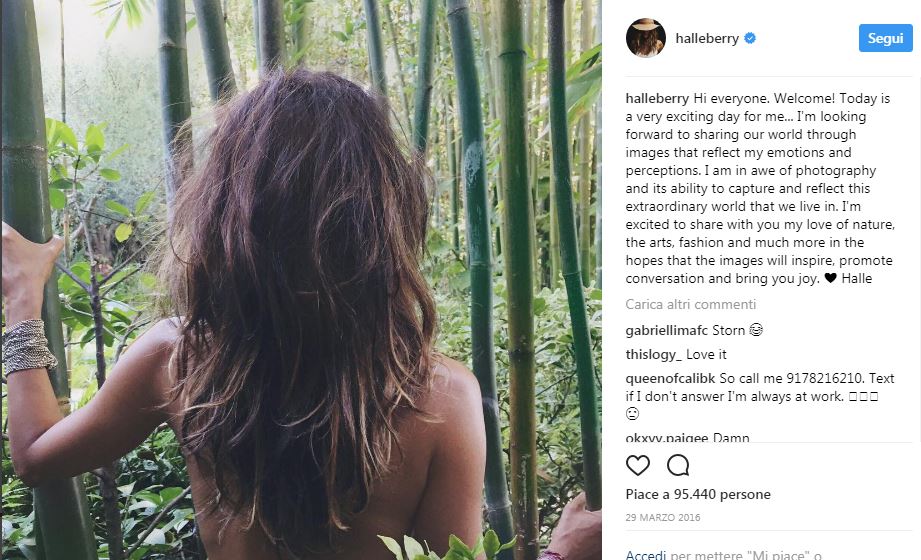Click the heart like icon
Image resolution: width=921 pixels, height=560 pixels.
pos(637,465)
